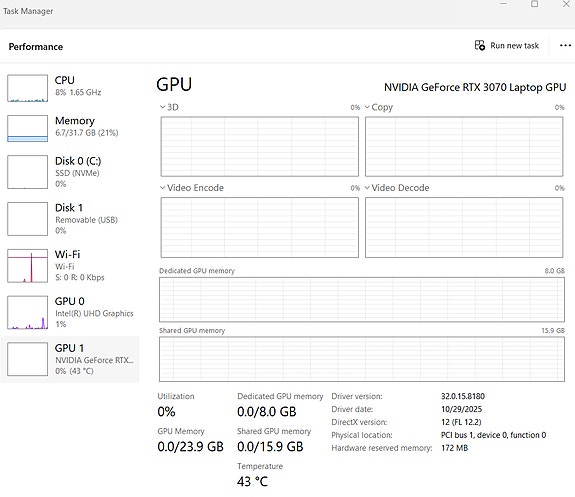This screenshot has width=575, height=497.
Task: Click the 172 MB reserved memory value
Action: point(454,448)
